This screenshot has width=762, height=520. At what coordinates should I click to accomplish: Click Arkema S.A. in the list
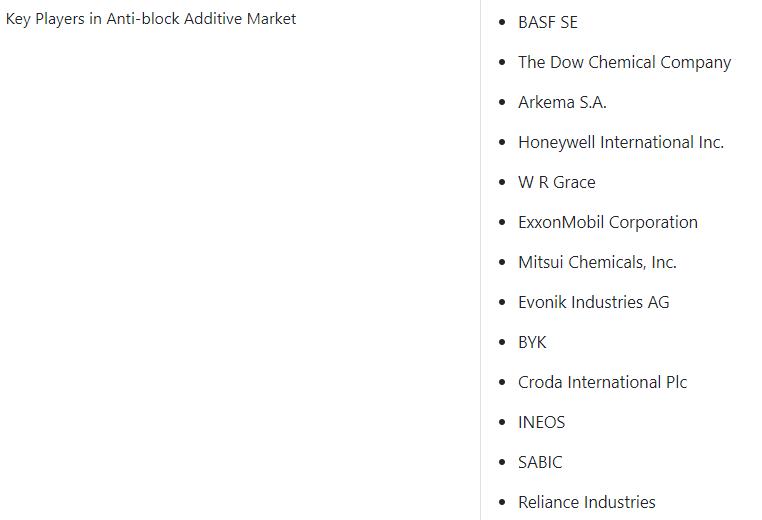pyautogui.click(x=562, y=103)
